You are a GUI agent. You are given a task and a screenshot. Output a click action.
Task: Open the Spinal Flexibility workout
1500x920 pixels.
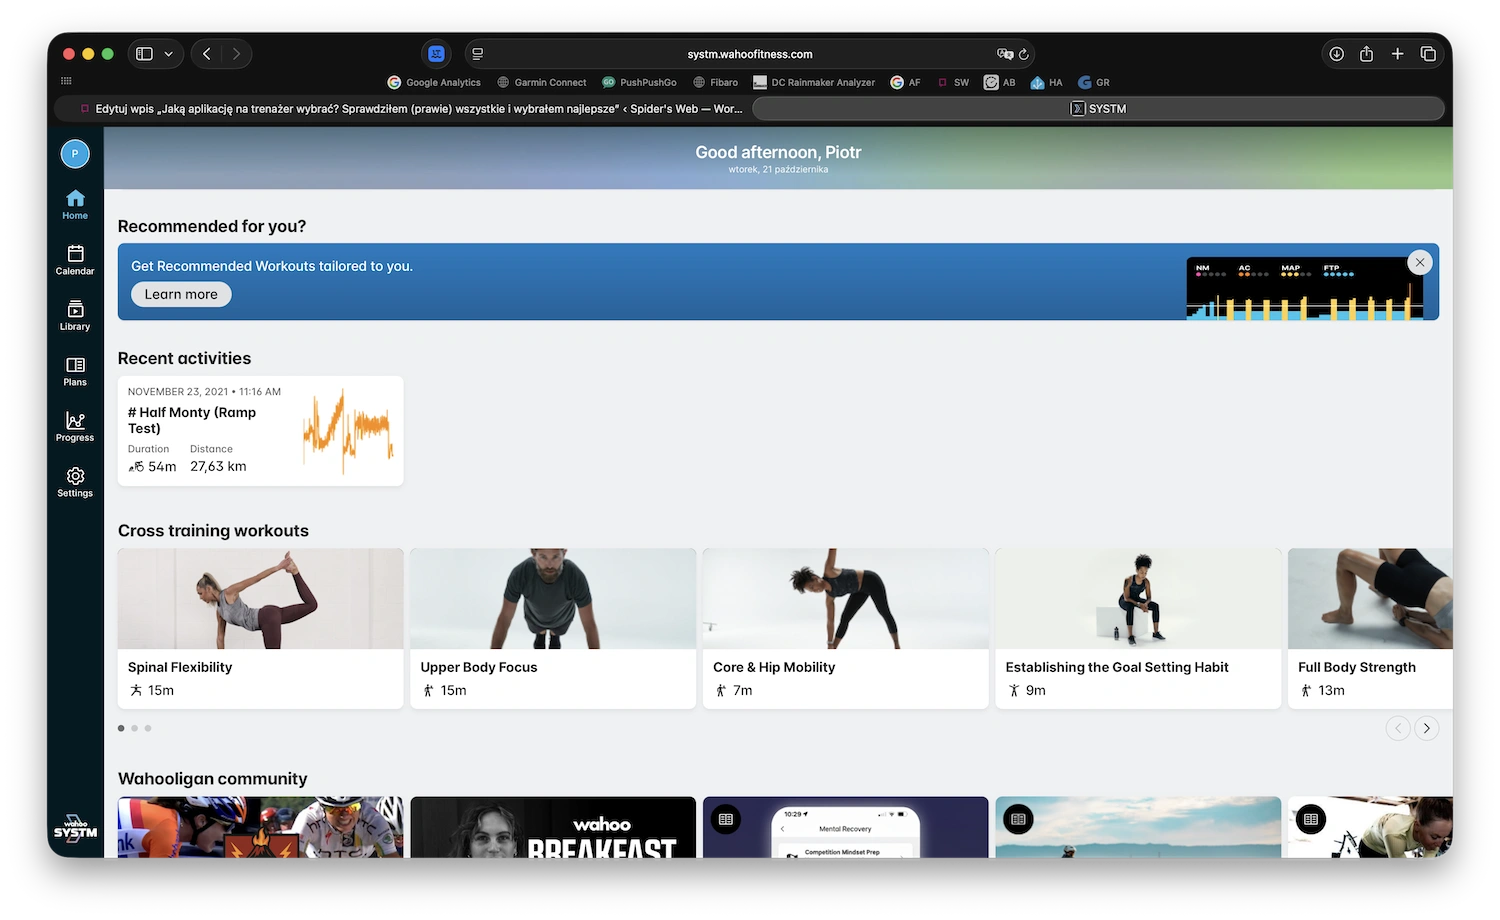260,628
